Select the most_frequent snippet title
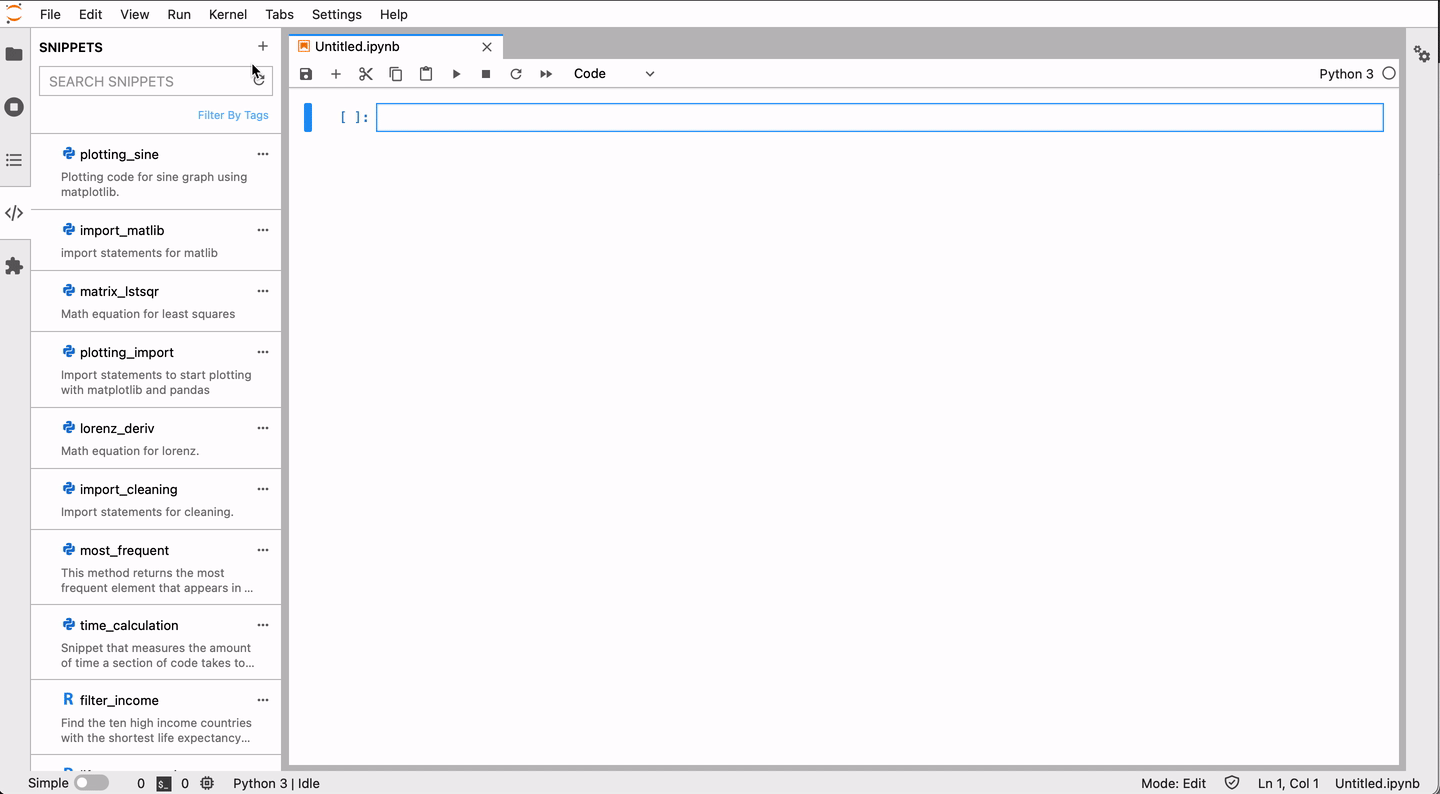 (124, 550)
